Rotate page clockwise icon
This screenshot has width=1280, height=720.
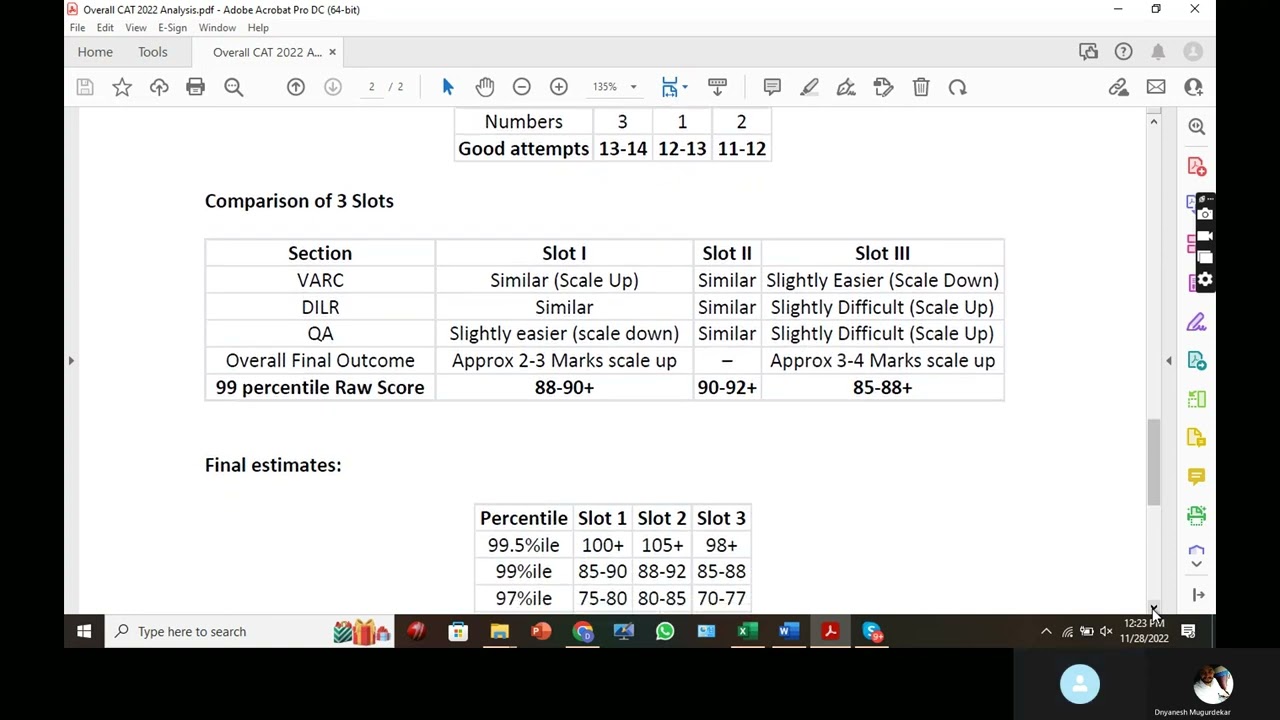[958, 87]
